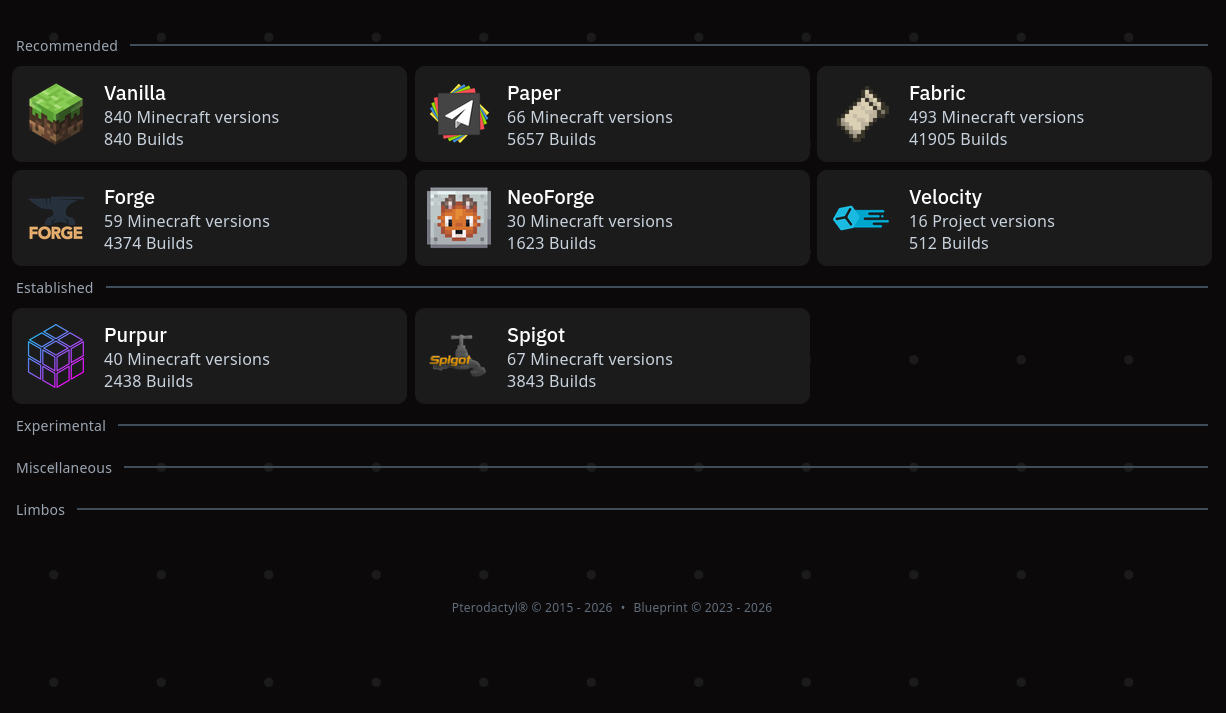Click the Velocity blue logo icon
Screen dimensions: 1226x713
(x=861, y=218)
